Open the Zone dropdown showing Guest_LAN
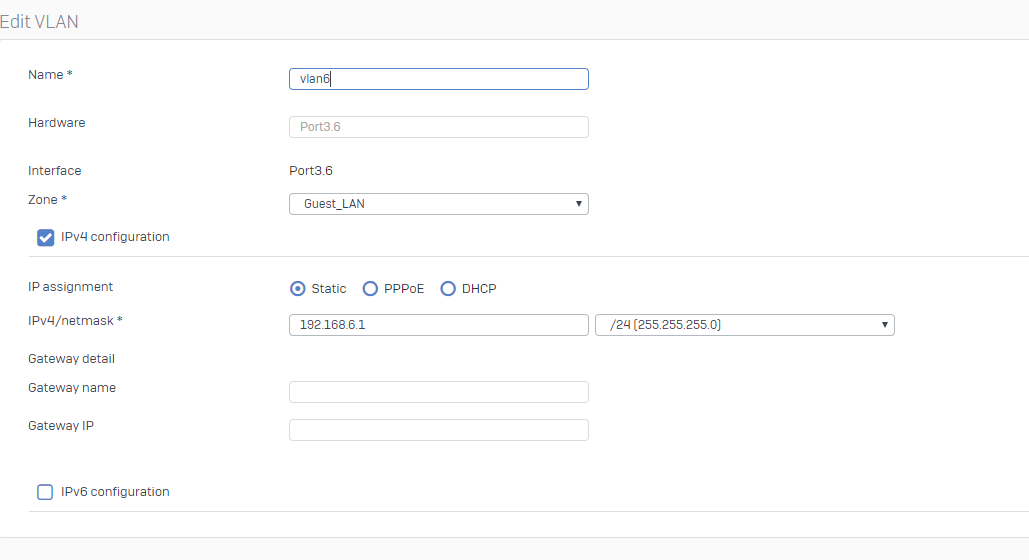This screenshot has width=1029, height=560. pyautogui.click(x=438, y=204)
